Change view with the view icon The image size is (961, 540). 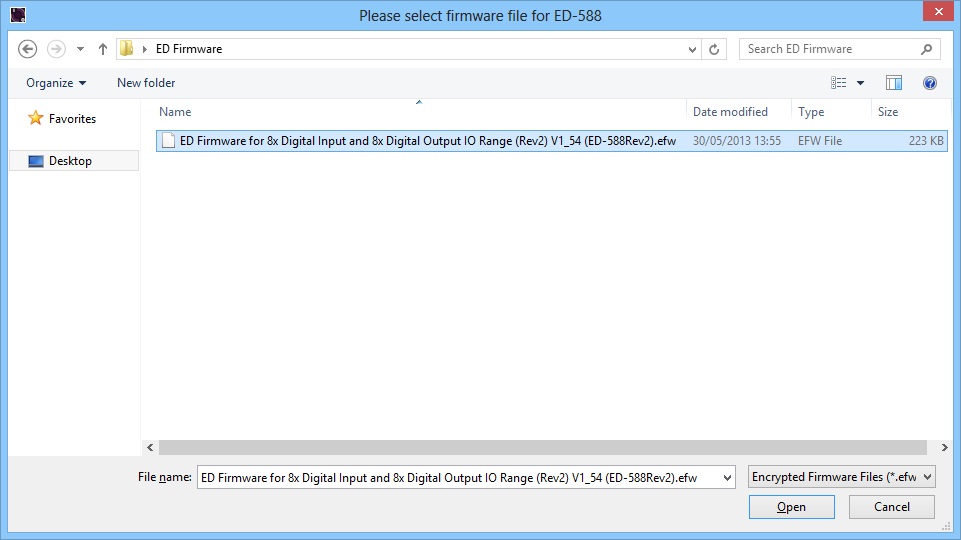(838, 83)
